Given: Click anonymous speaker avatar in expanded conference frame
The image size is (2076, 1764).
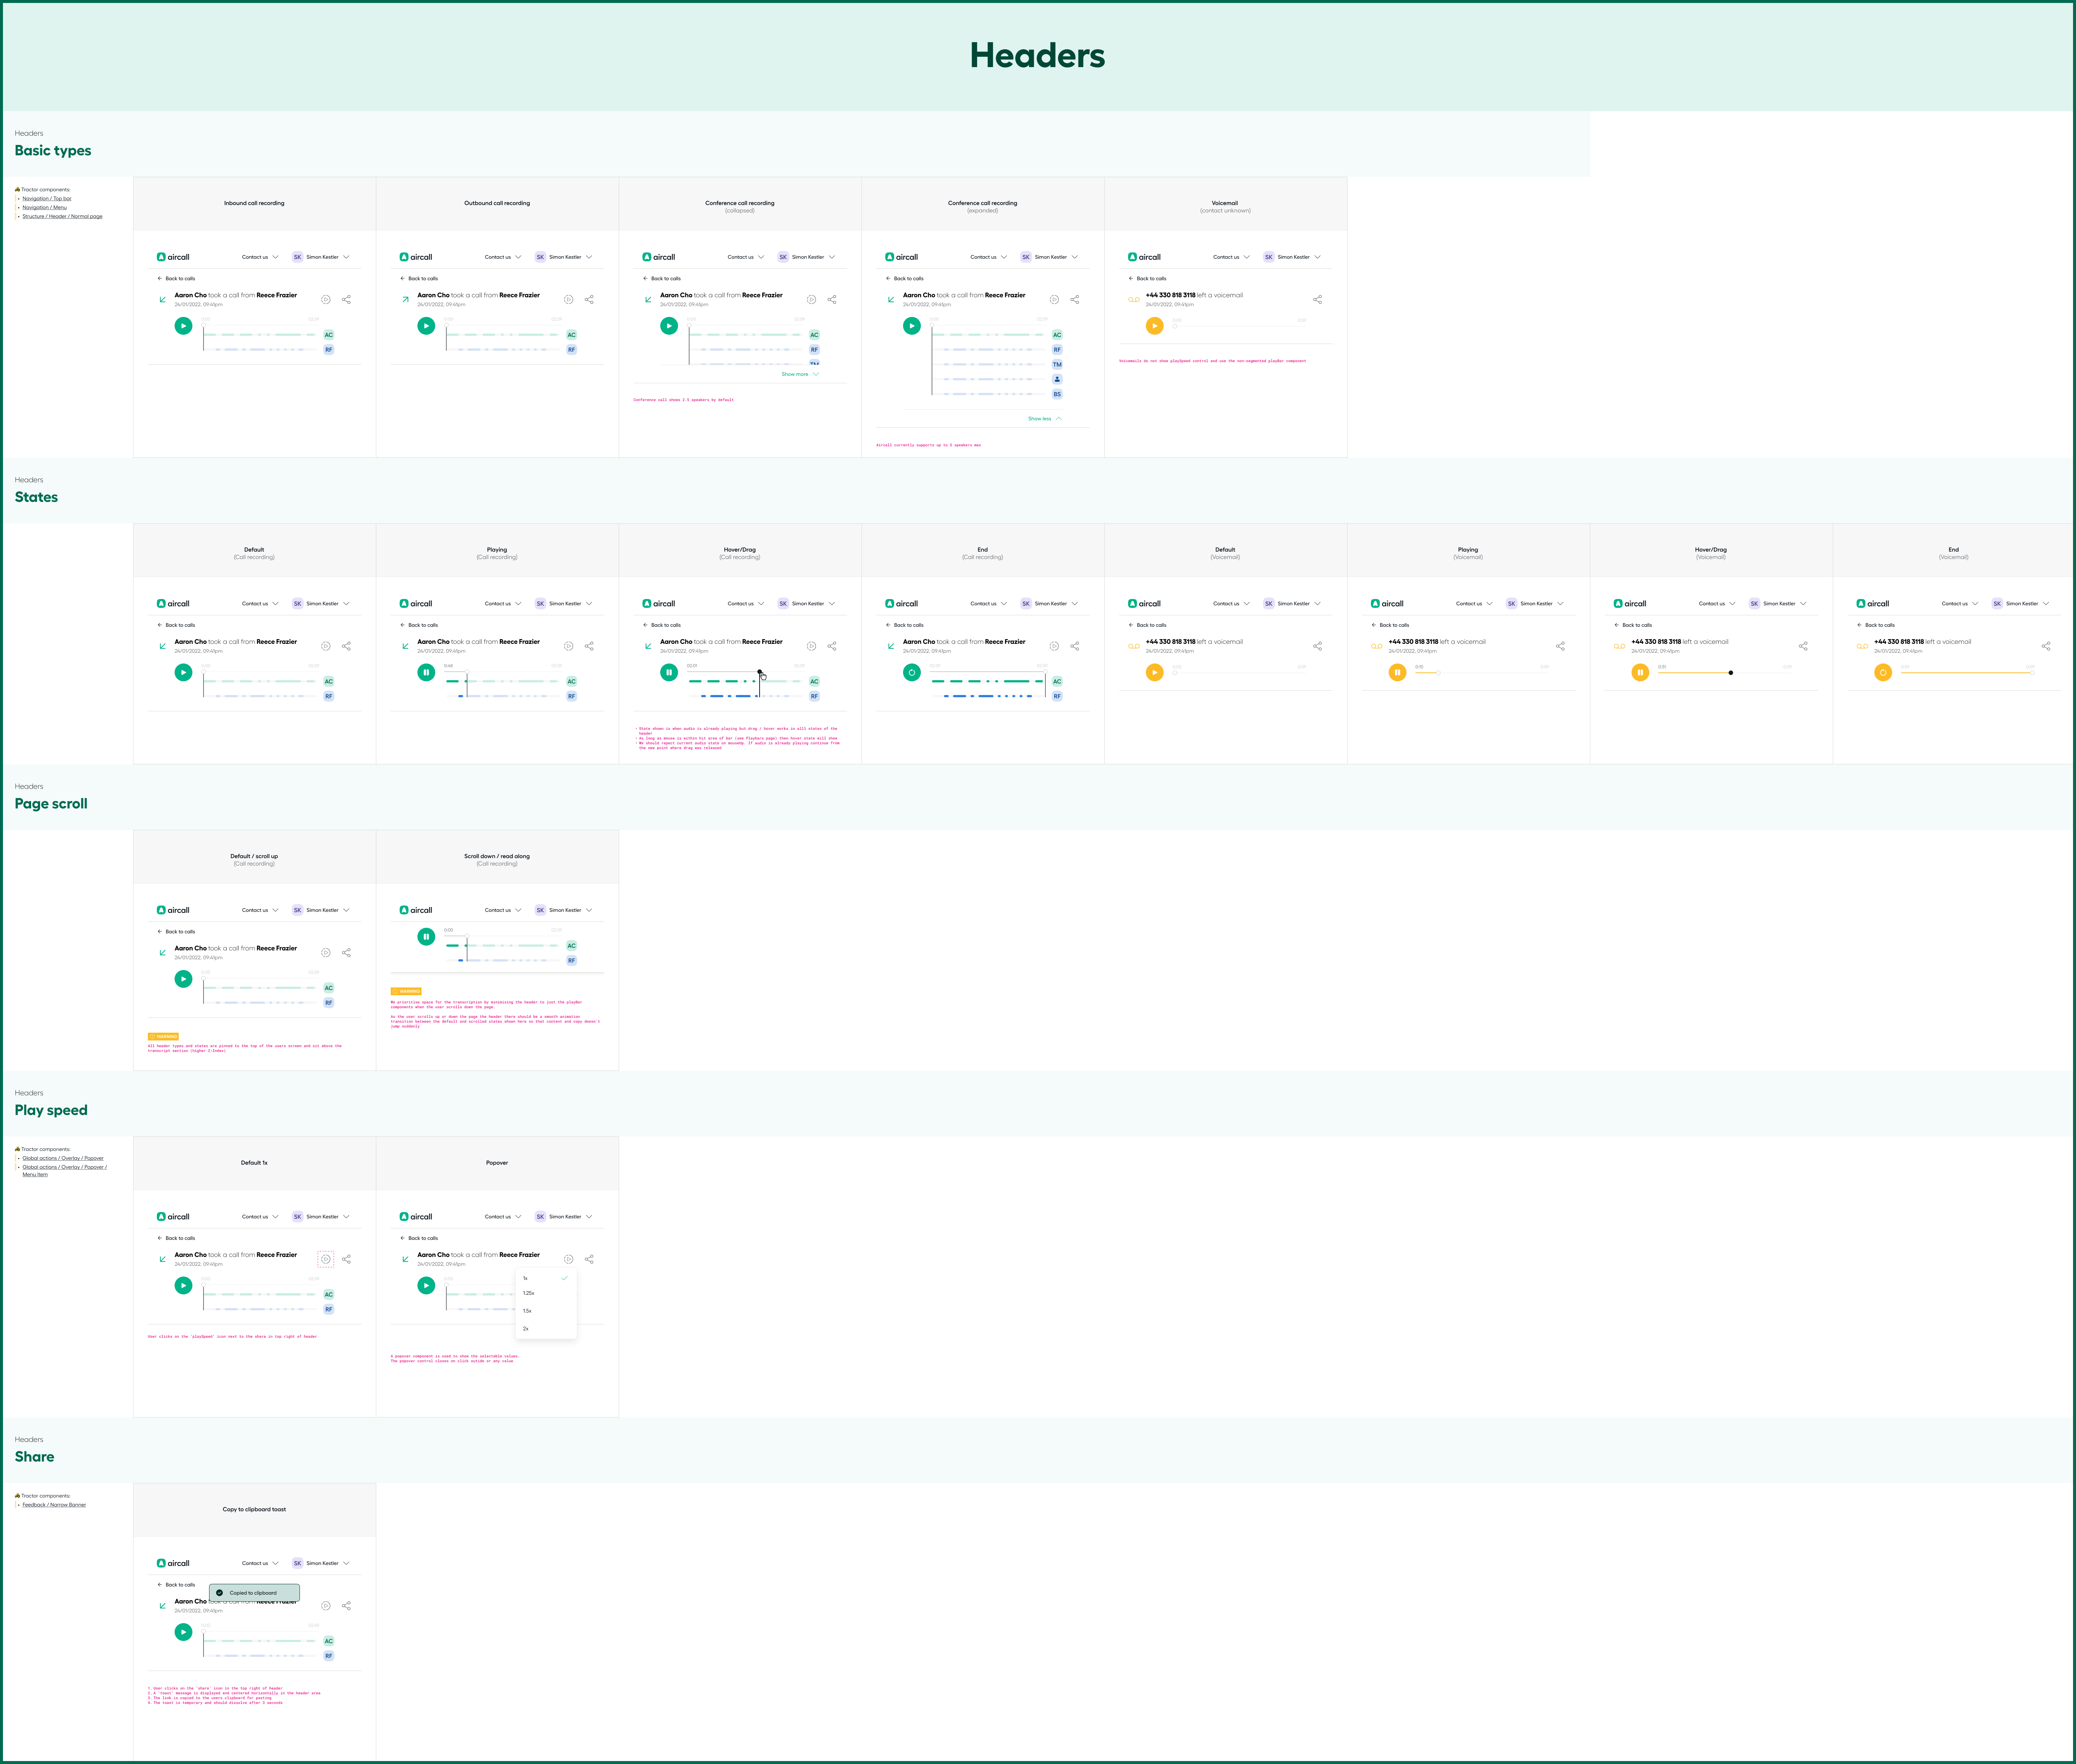Looking at the screenshot, I should tap(1057, 379).
